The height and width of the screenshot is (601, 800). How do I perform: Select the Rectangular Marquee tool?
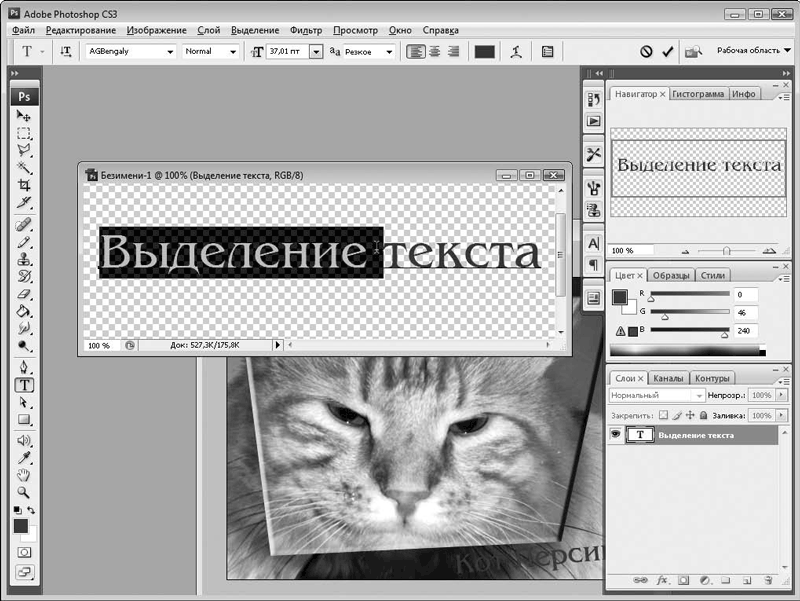(x=23, y=133)
